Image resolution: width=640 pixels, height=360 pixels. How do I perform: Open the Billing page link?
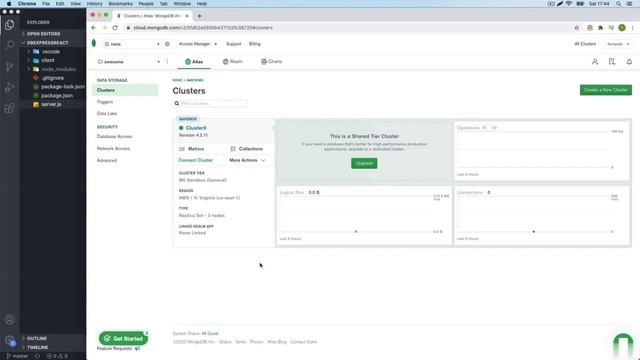(x=255, y=44)
